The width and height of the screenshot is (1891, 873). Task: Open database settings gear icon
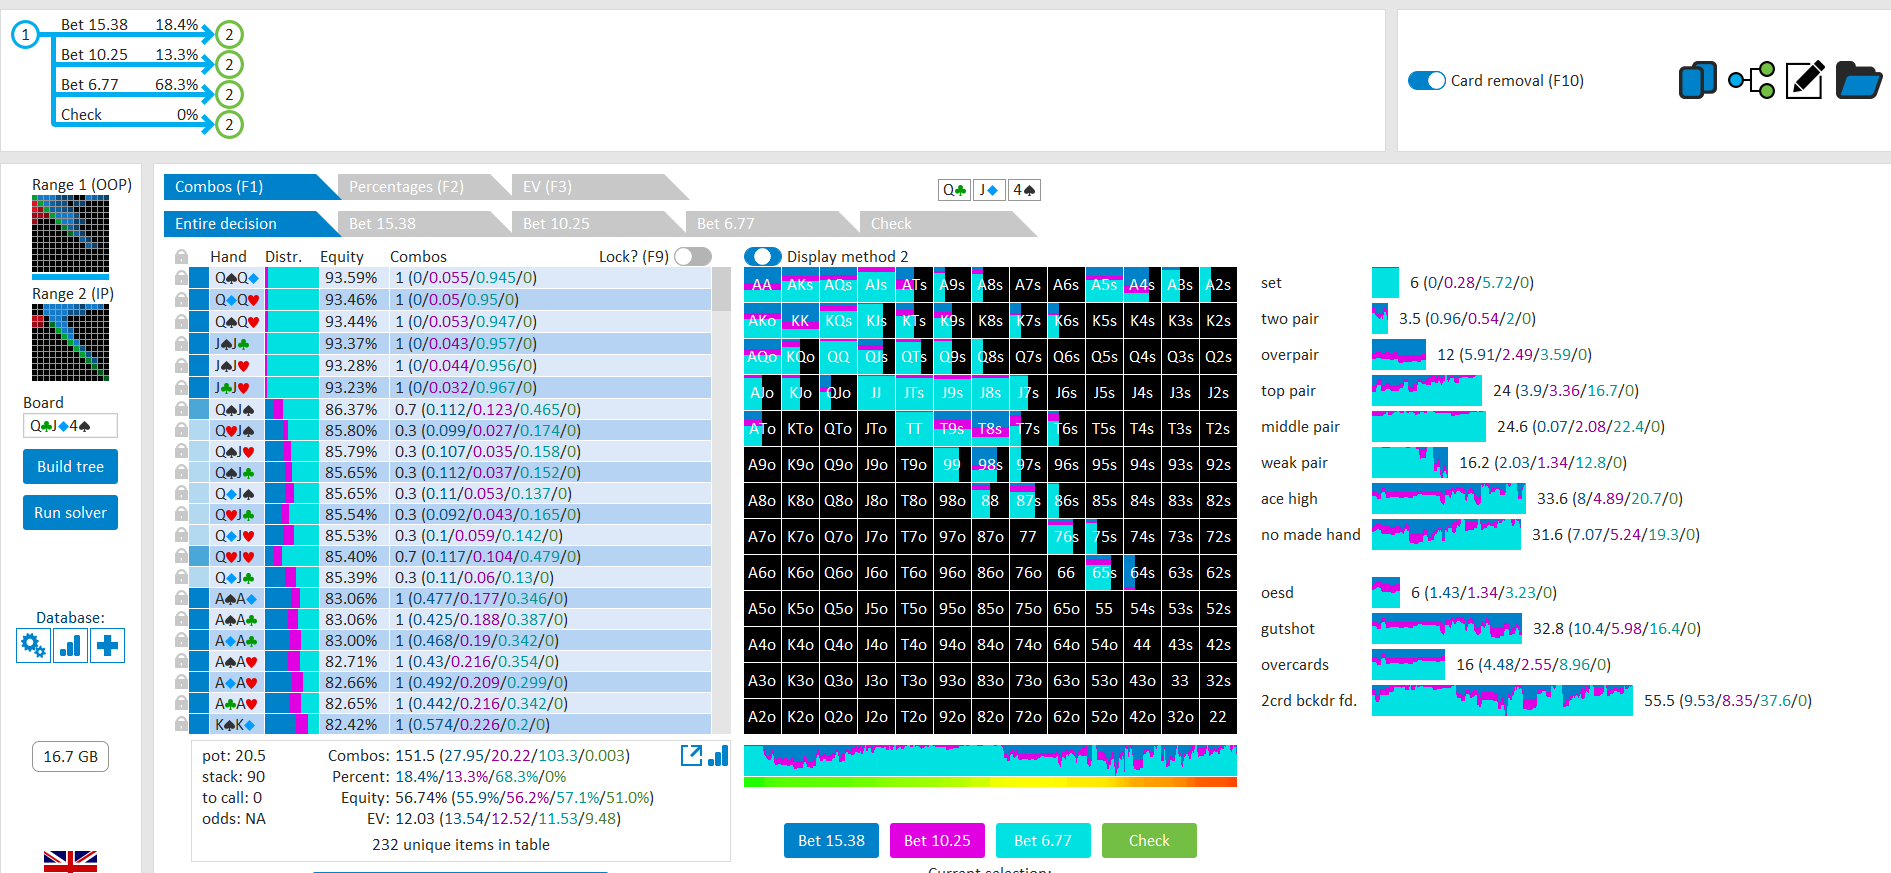pyautogui.click(x=33, y=646)
